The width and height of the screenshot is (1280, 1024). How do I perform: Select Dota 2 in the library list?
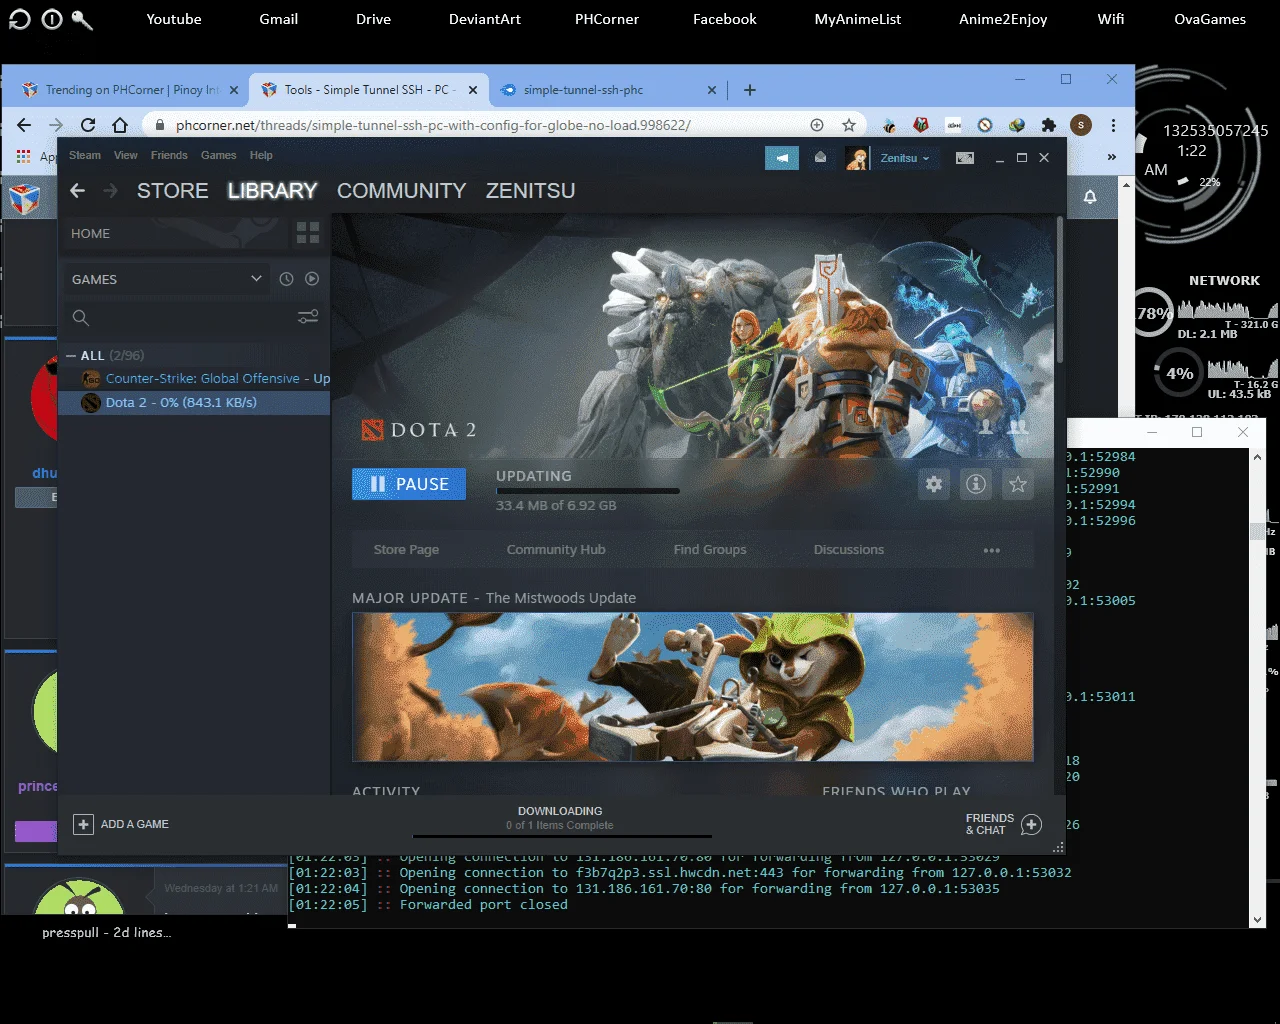click(194, 403)
